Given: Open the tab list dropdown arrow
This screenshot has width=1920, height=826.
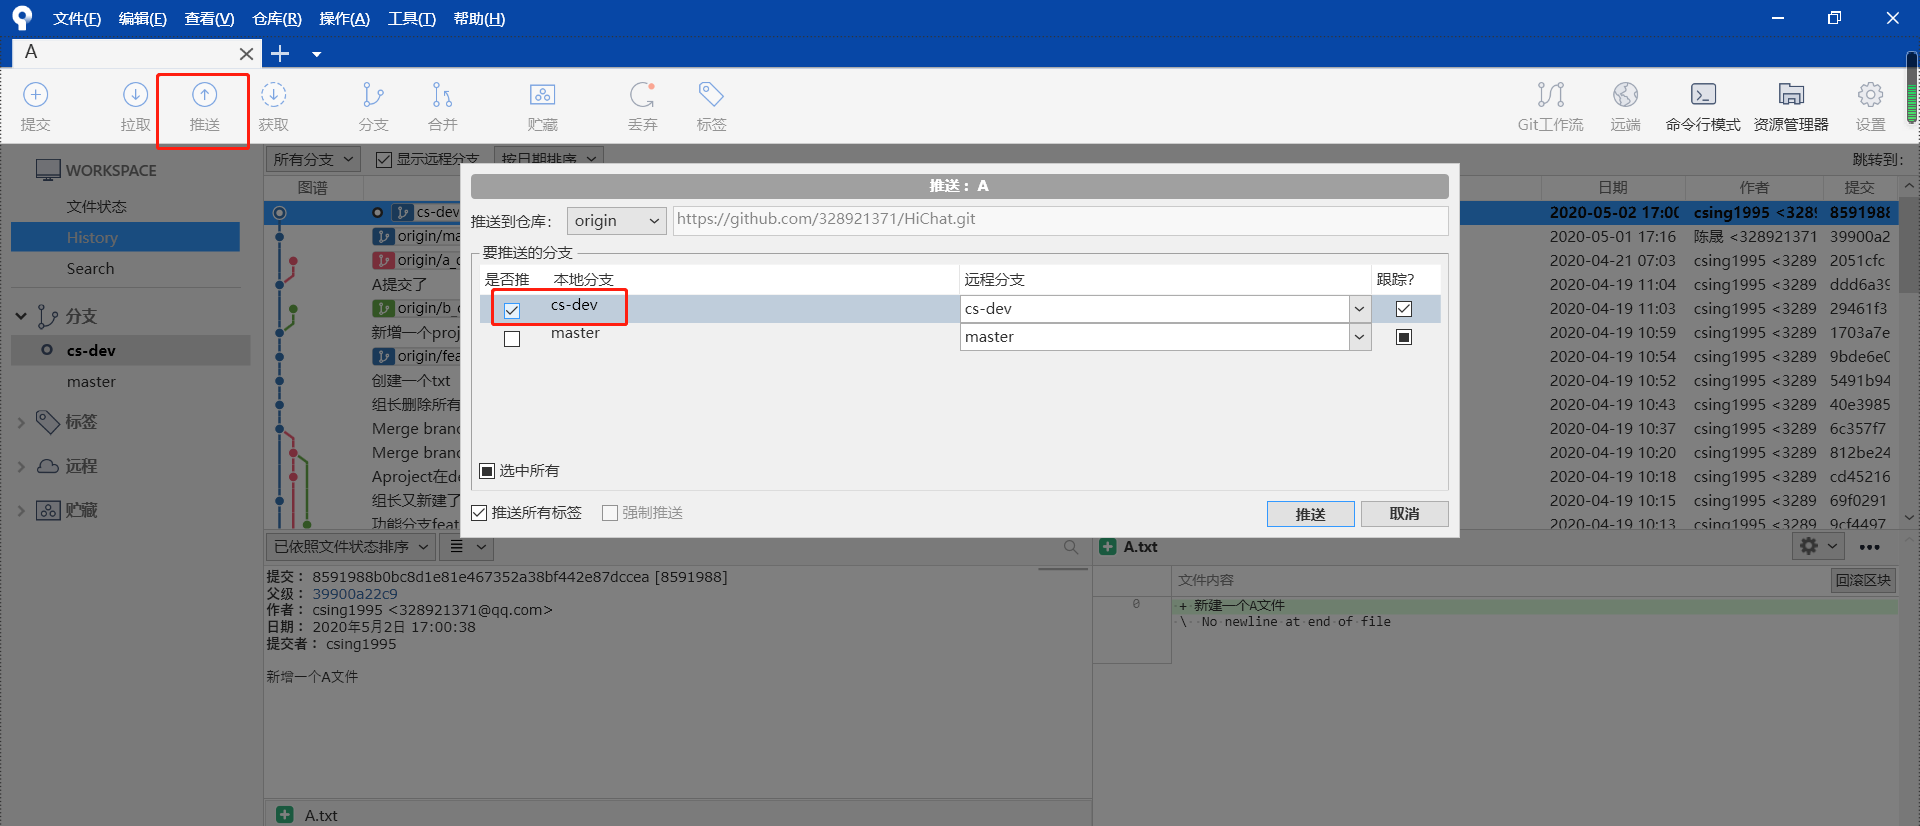Looking at the screenshot, I should 316,54.
